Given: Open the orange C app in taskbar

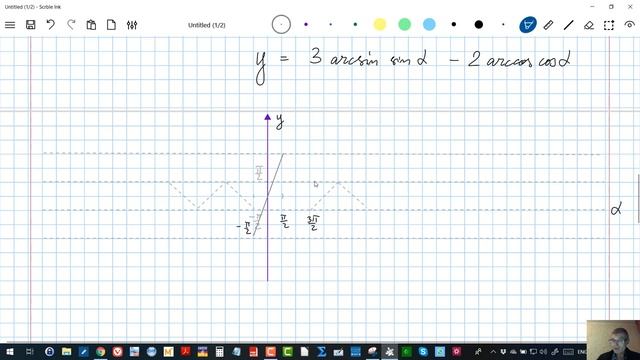Looking at the screenshot, I should [x=271, y=351].
